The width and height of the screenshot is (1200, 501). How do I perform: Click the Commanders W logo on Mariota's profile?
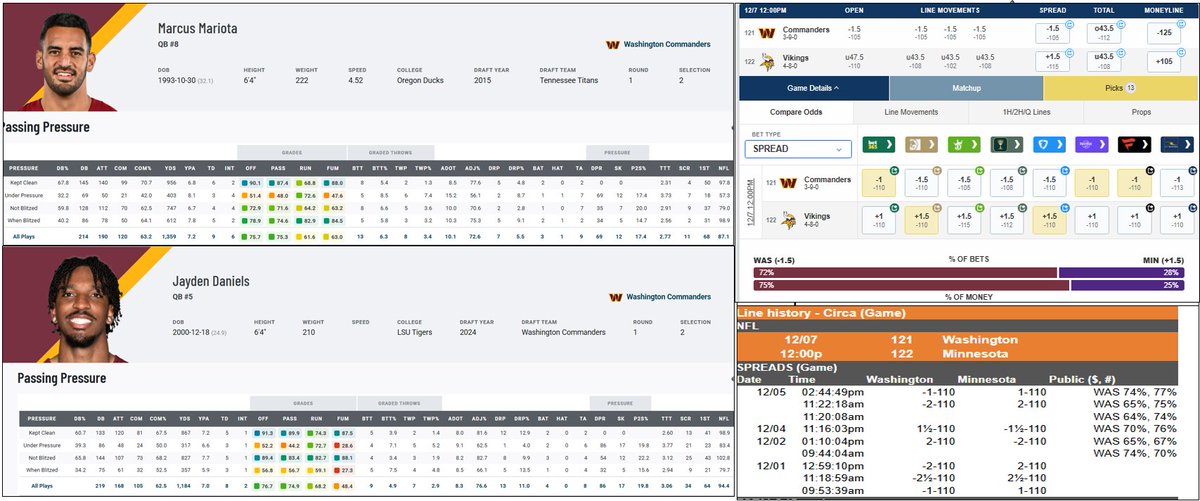point(613,44)
